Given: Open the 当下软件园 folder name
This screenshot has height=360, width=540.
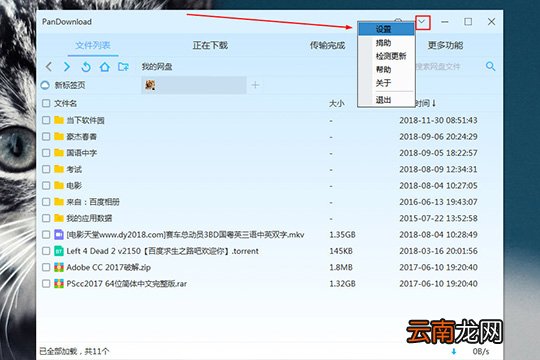Looking at the screenshot, I should pos(85,120).
